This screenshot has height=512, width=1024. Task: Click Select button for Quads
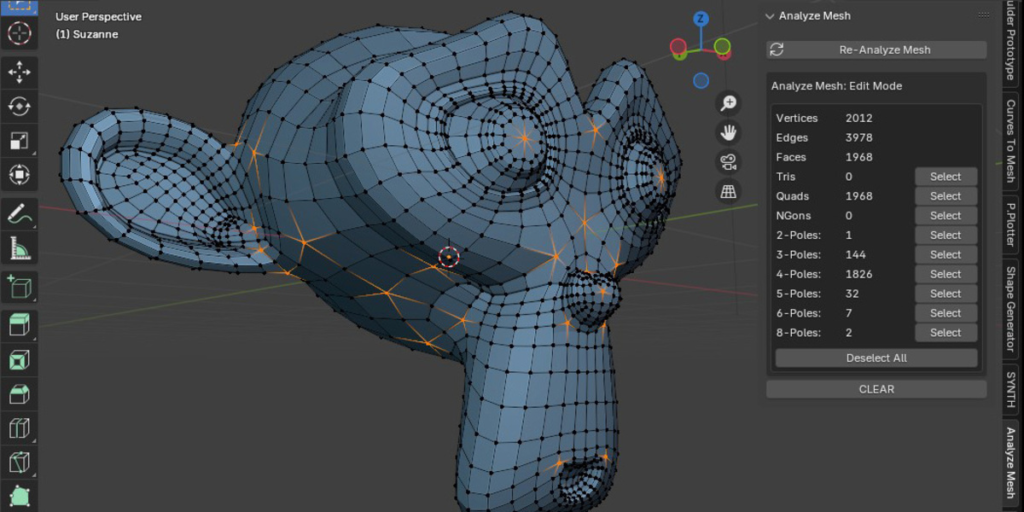pyautogui.click(x=946, y=196)
